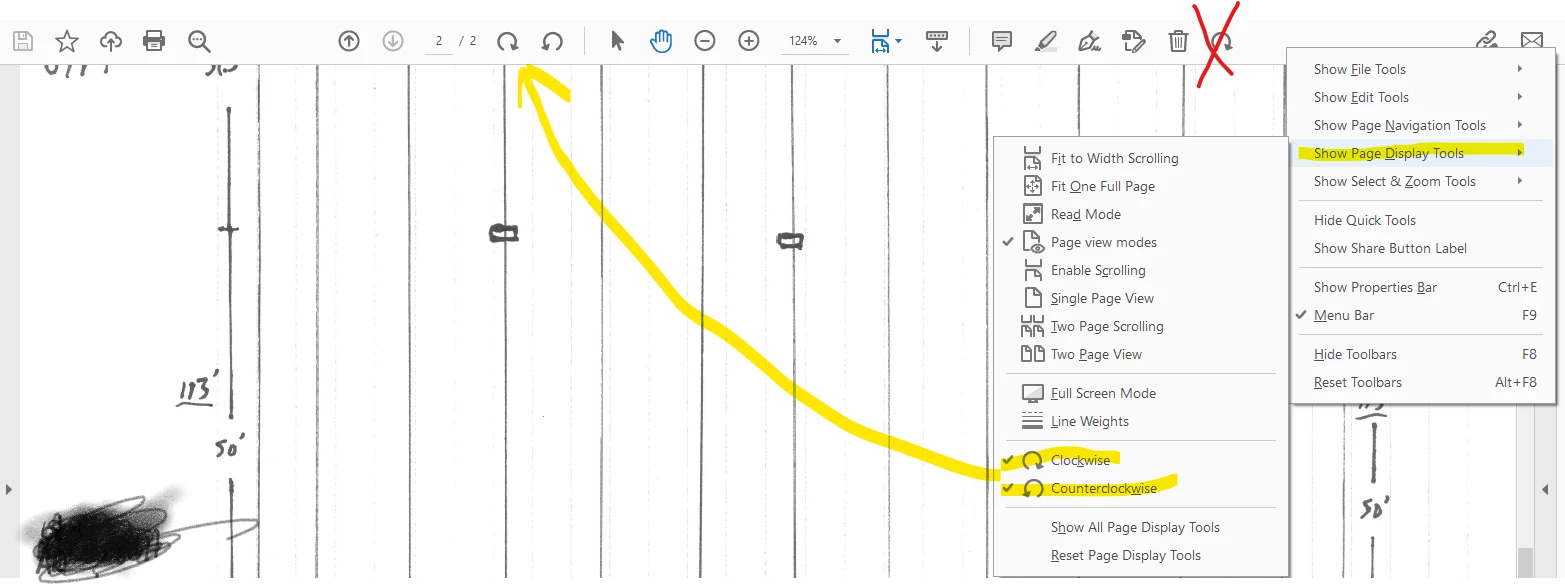Expand Show File Tools submenu

pyautogui.click(x=1421, y=69)
